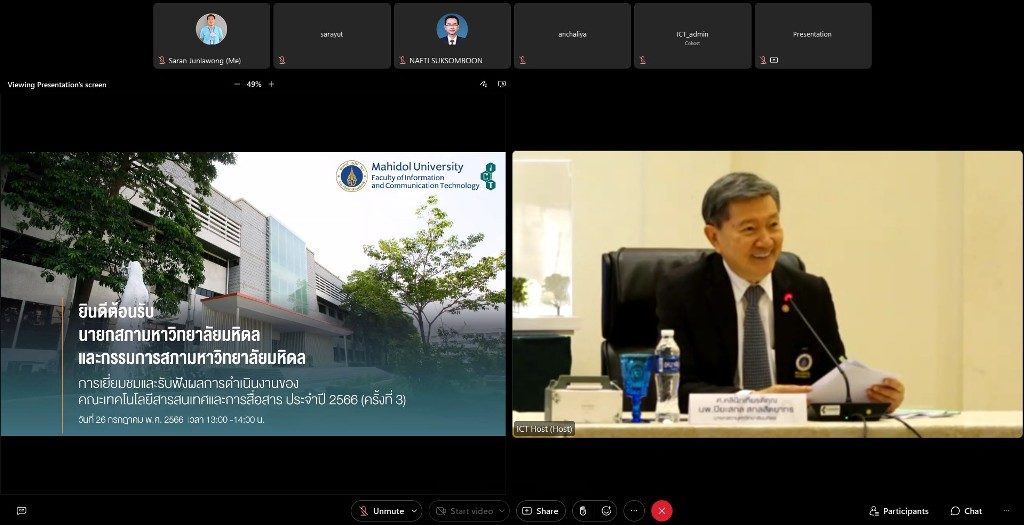Open the Chat panel
This screenshot has height=525, width=1024.
pyautogui.click(x=966, y=511)
